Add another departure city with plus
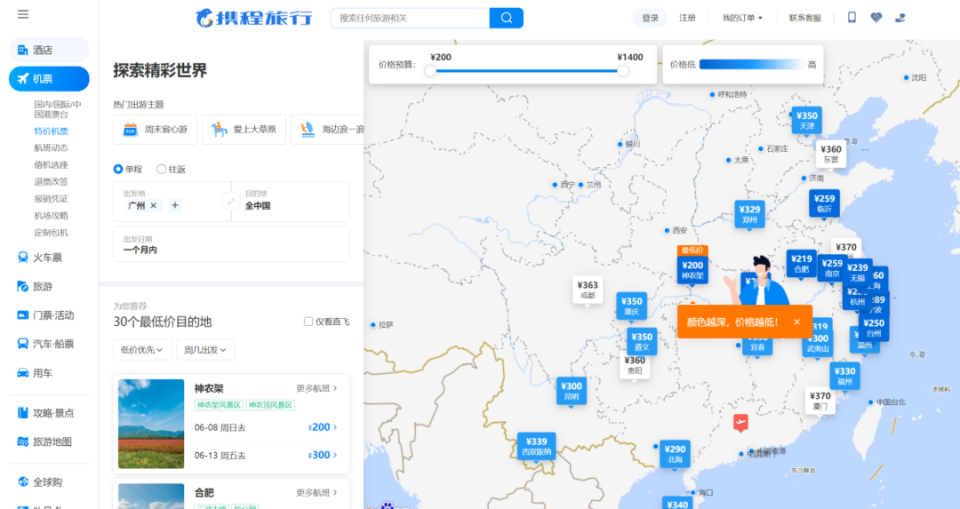This screenshot has width=960, height=509. [175, 205]
